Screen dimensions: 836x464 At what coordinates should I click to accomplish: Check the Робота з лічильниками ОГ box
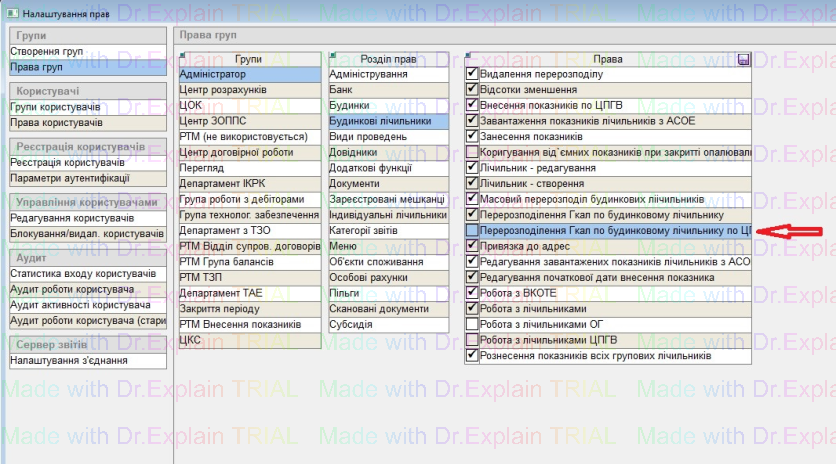pos(472,324)
